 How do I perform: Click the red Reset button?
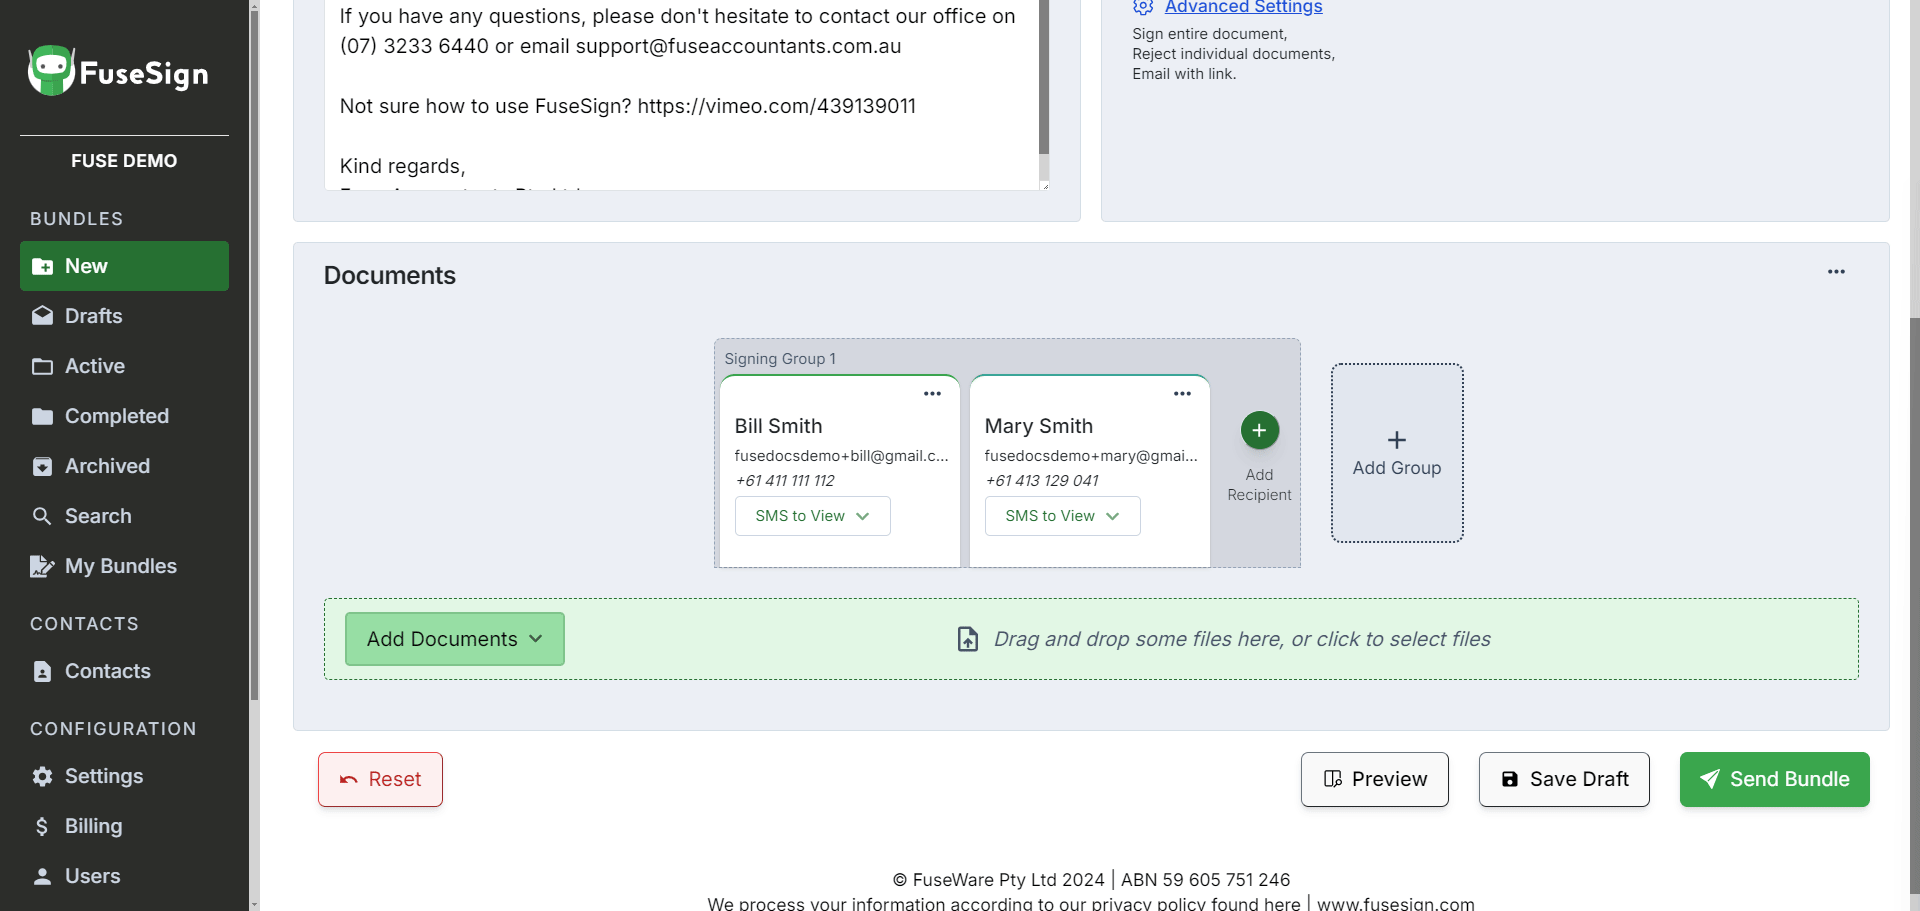click(380, 779)
